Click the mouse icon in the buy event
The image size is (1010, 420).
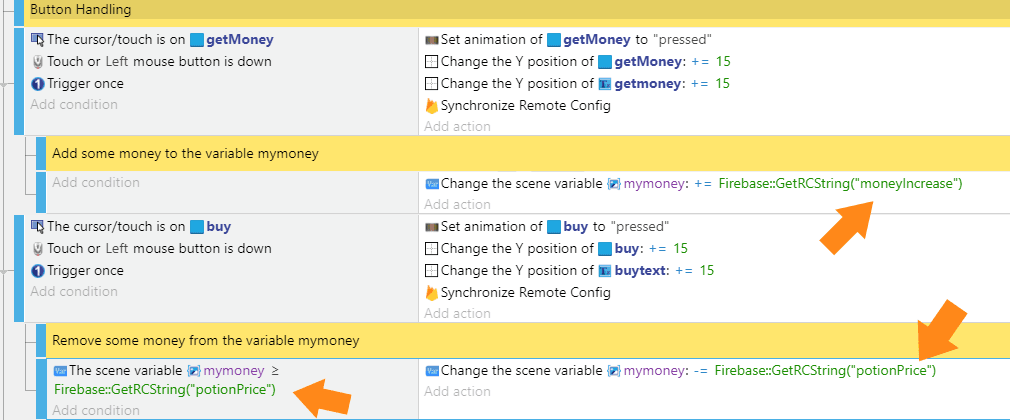pos(38,249)
